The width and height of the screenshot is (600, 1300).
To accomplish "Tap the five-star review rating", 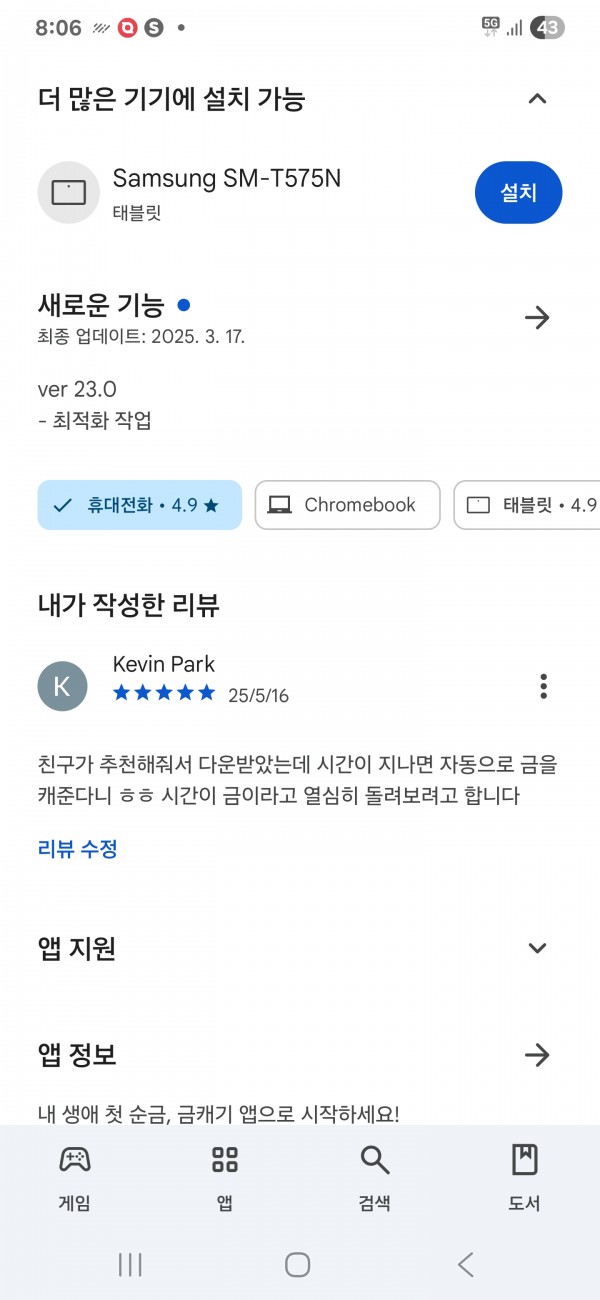I will click(164, 693).
